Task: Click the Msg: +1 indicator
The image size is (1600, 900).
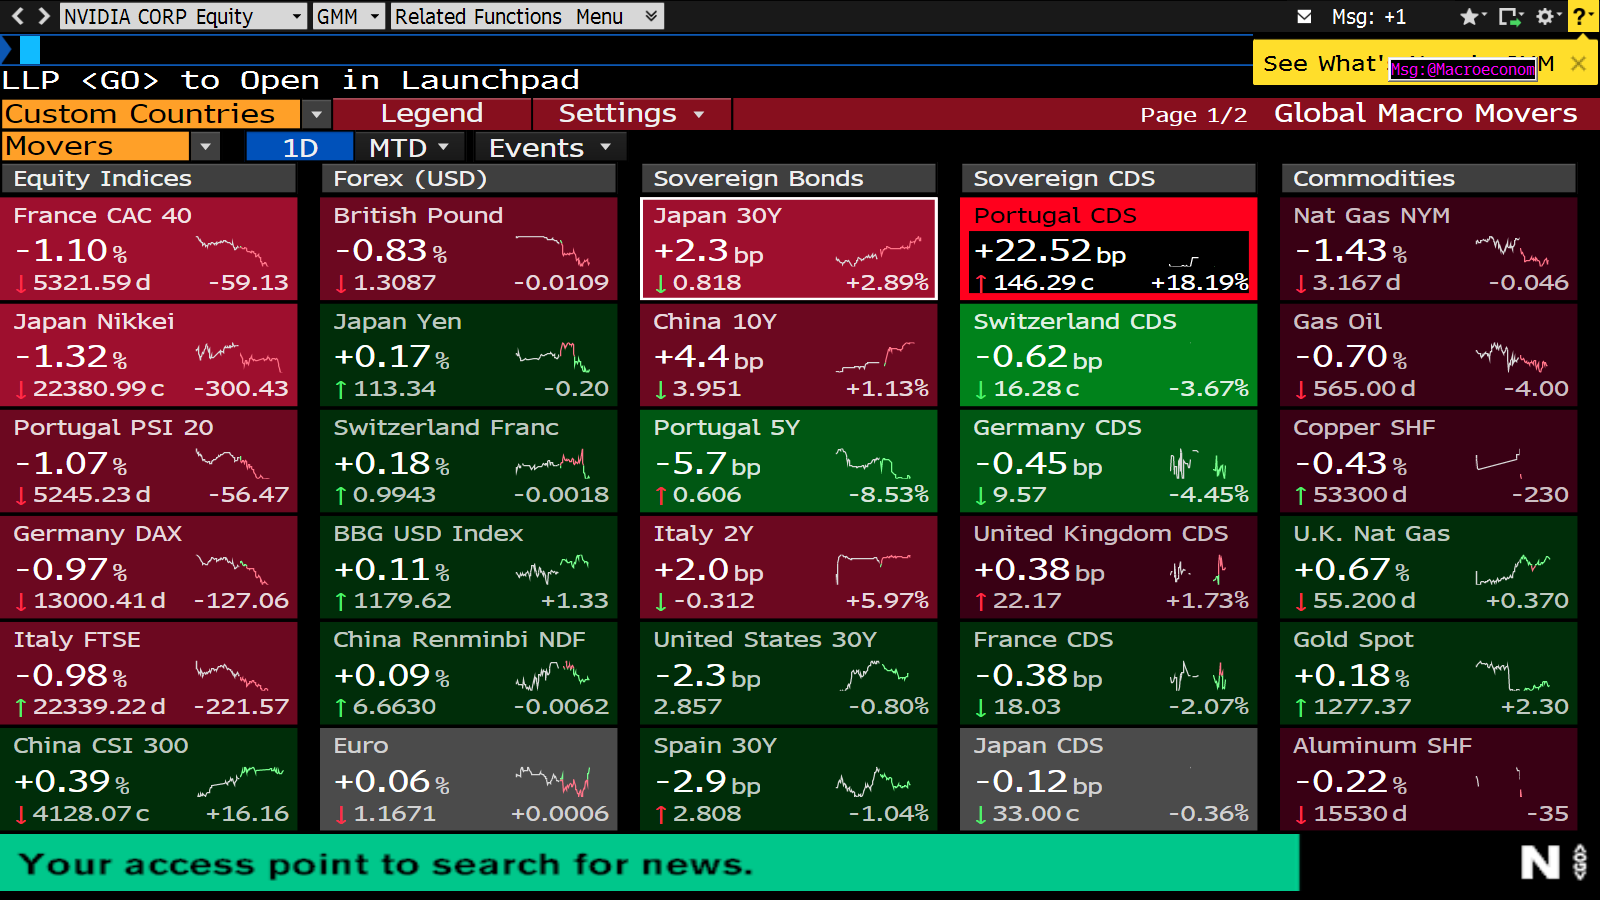Action: (x=1368, y=16)
